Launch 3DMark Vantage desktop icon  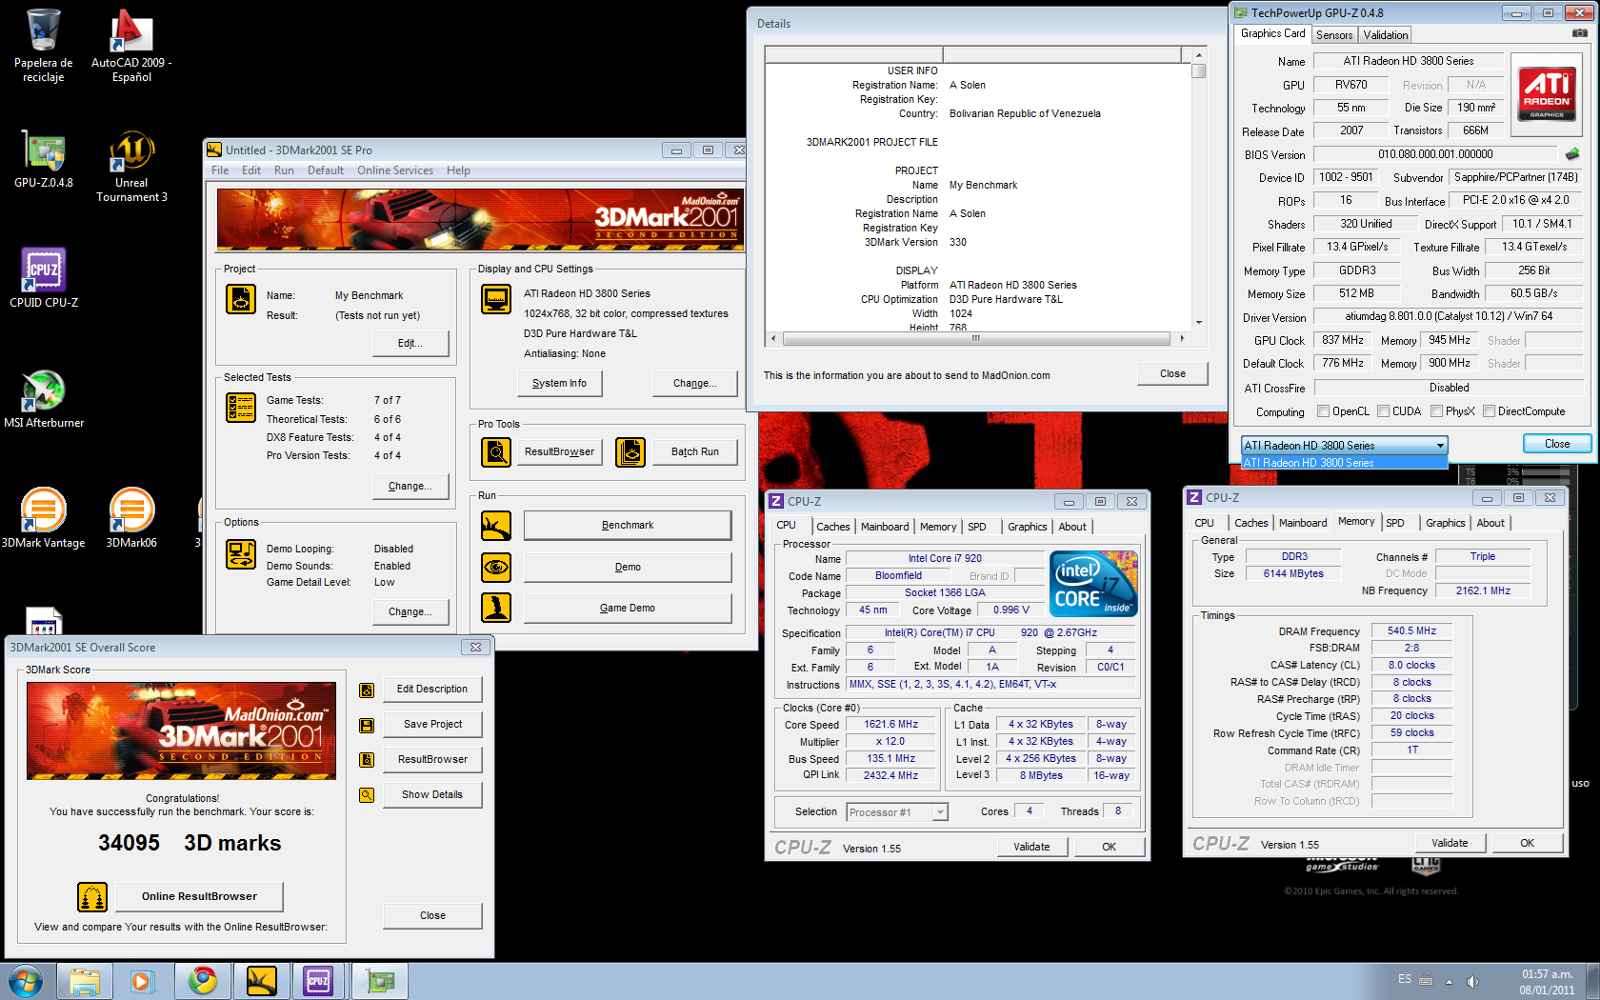[x=43, y=518]
